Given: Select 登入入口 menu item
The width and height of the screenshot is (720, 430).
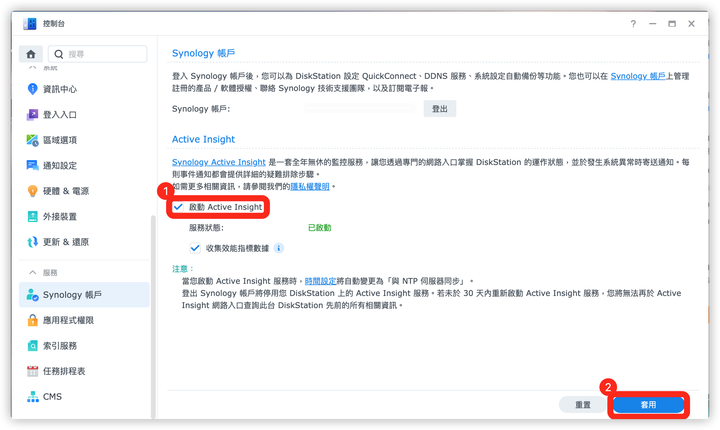Looking at the screenshot, I should [84, 114].
